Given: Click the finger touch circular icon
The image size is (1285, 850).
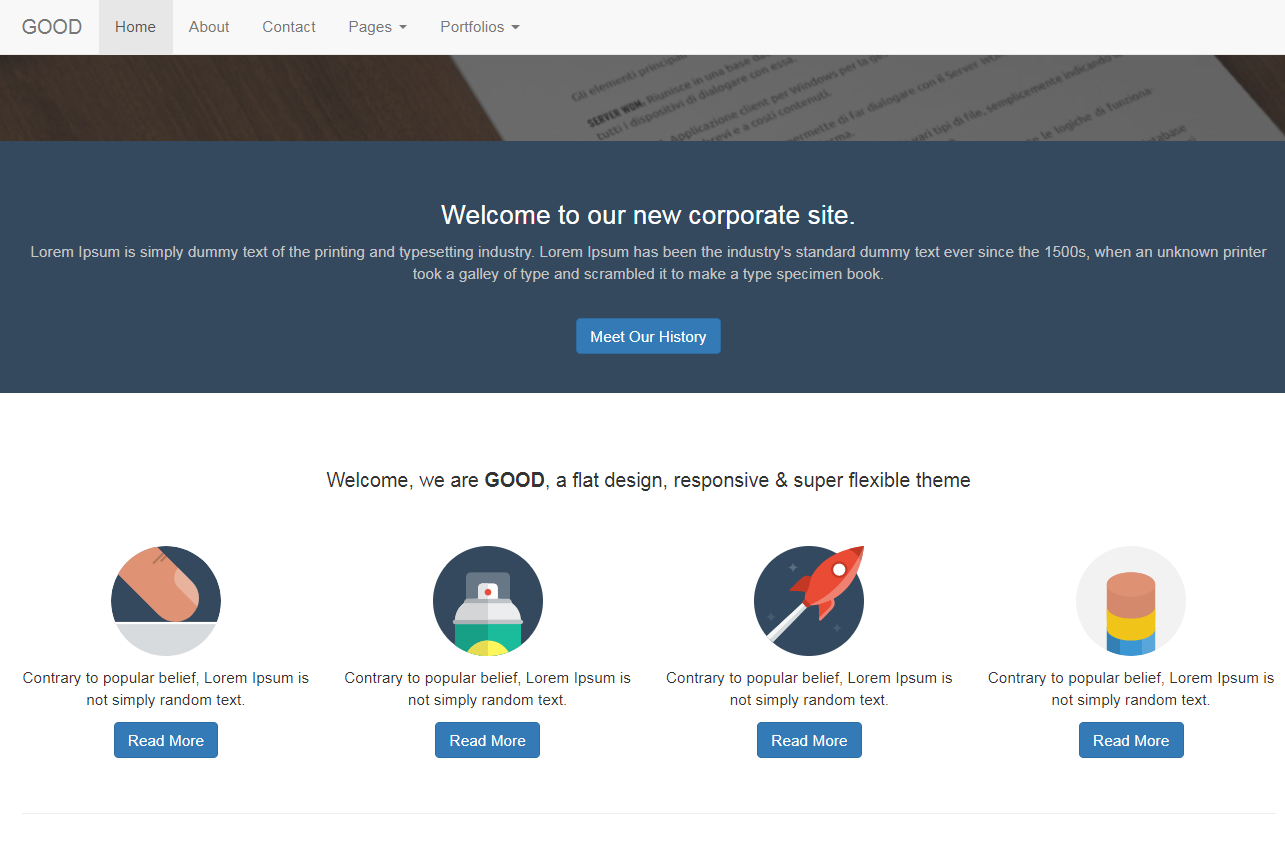Looking at the screenshot, I should click(166, 601).
